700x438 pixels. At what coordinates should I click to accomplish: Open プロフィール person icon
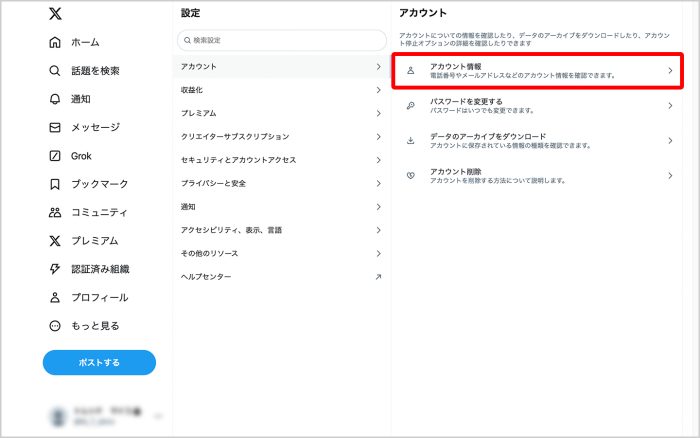[x=55, y=297]
